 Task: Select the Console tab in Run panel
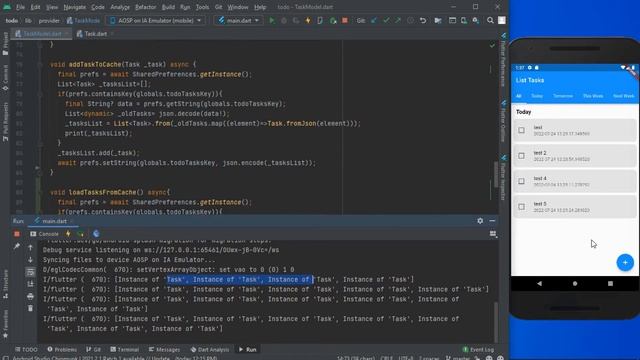click(x=44, y=234)
